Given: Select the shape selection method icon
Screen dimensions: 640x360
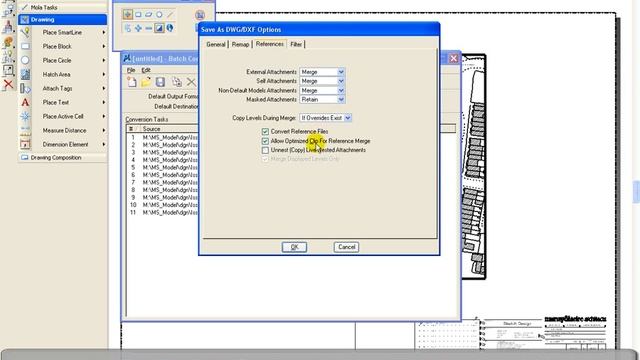Looking at the screenshot, I should pyautogui.click(x=149, y=15).
